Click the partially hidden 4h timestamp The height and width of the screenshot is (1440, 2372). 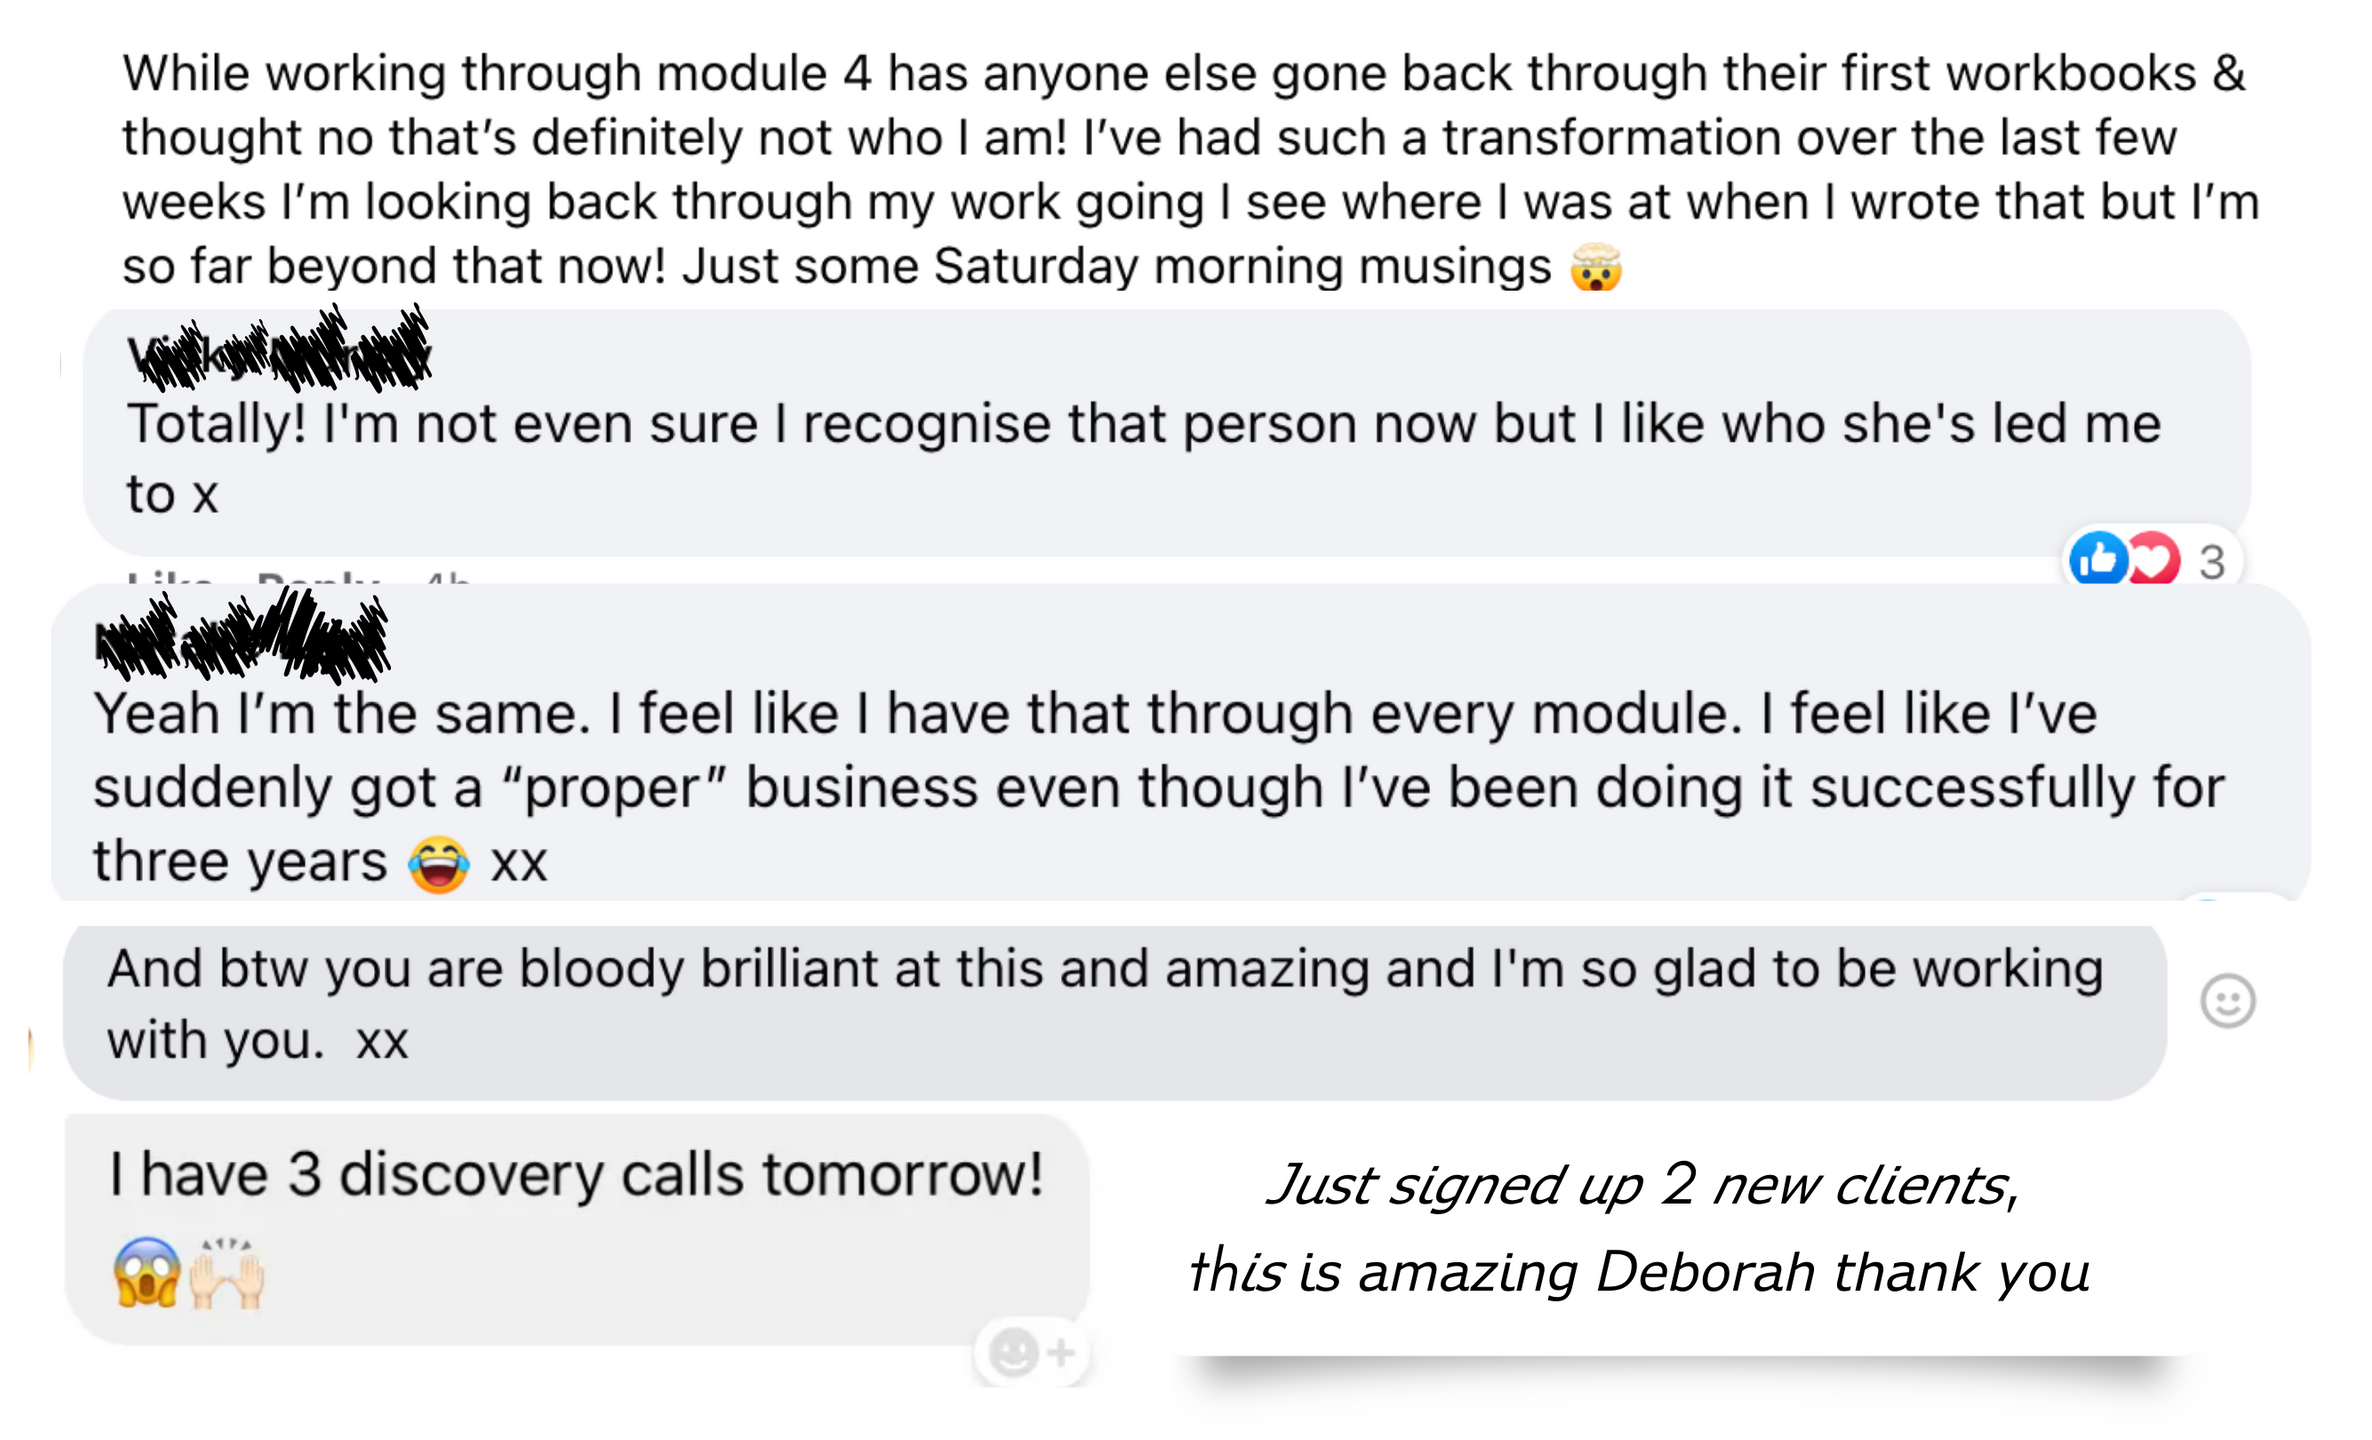[446, 579]
